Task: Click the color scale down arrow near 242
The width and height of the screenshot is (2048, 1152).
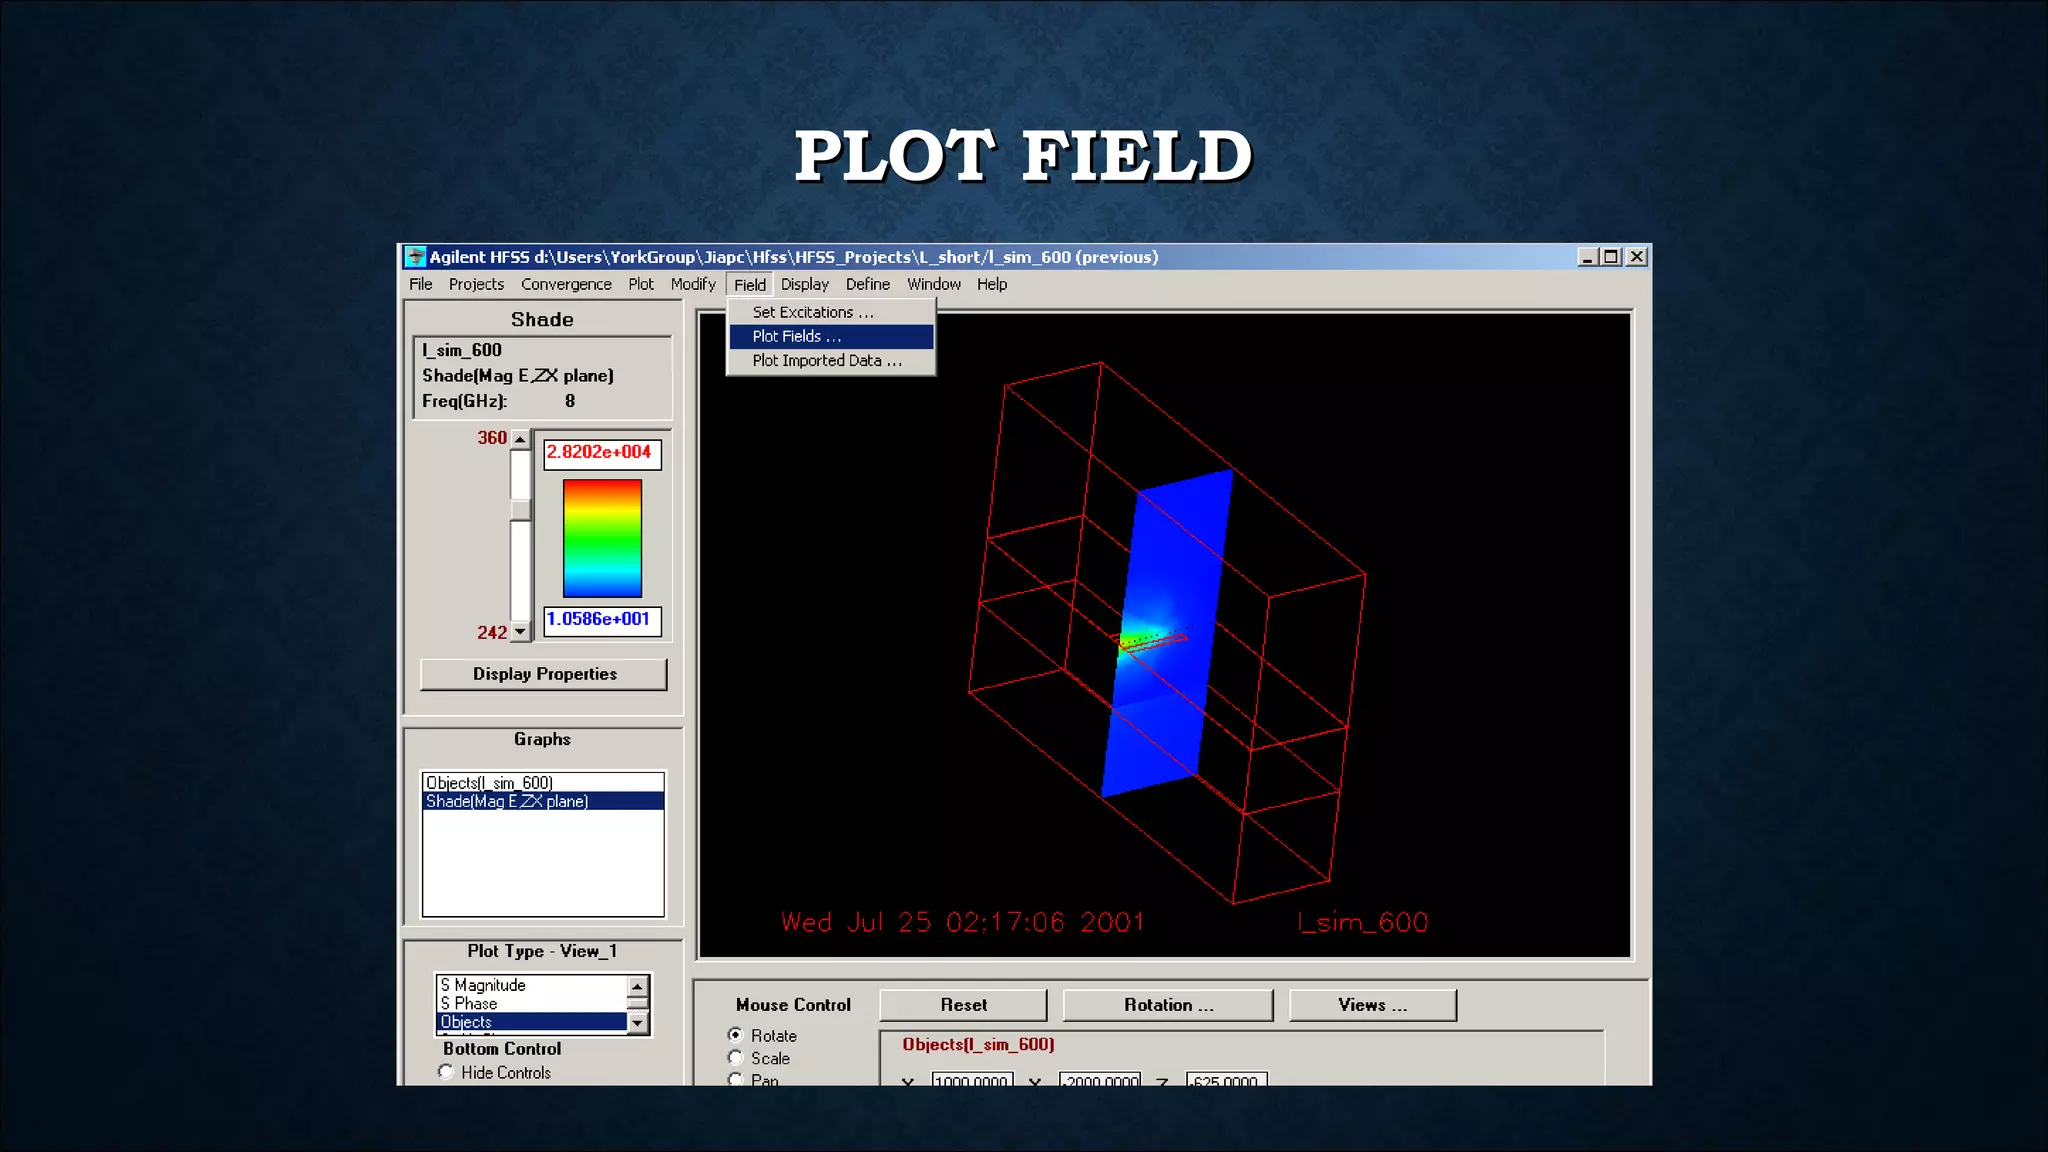Action: (520, 632)
